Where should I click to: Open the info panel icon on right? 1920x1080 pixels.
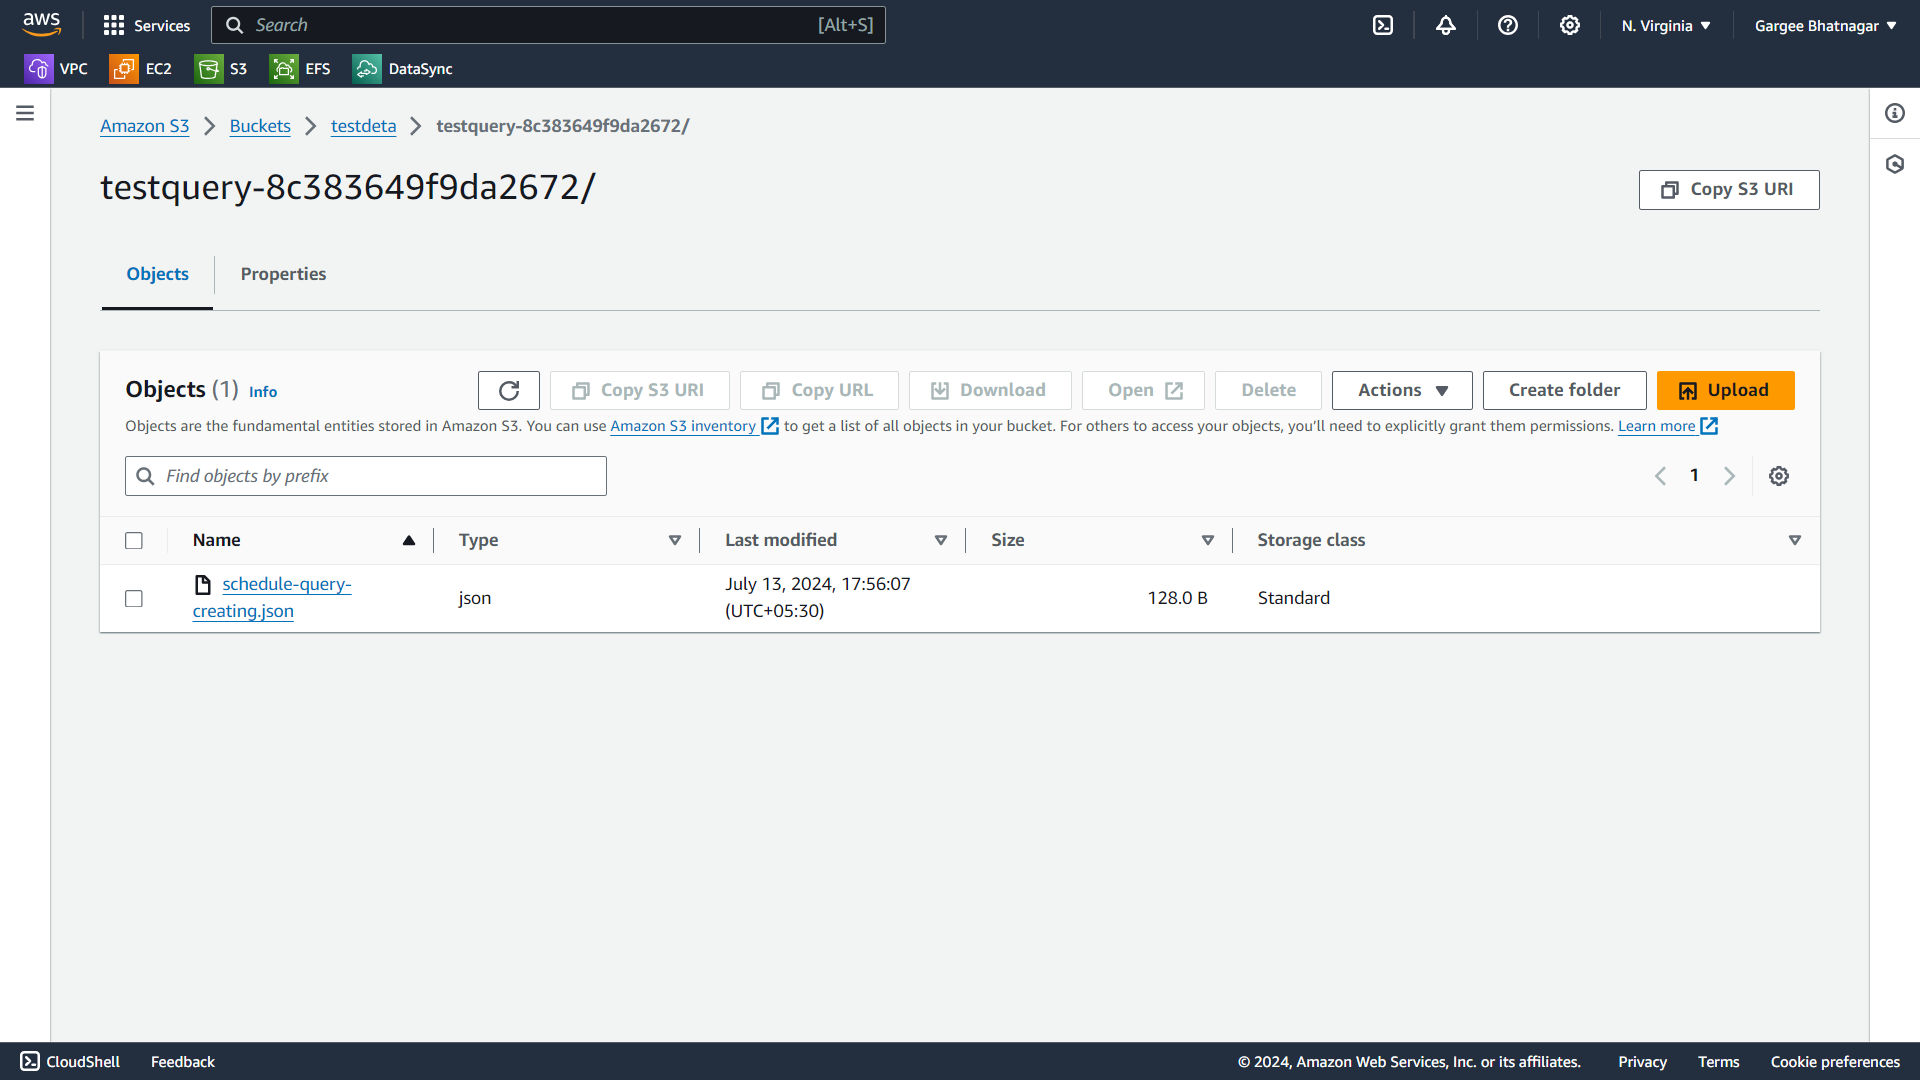pos(1895,113)
